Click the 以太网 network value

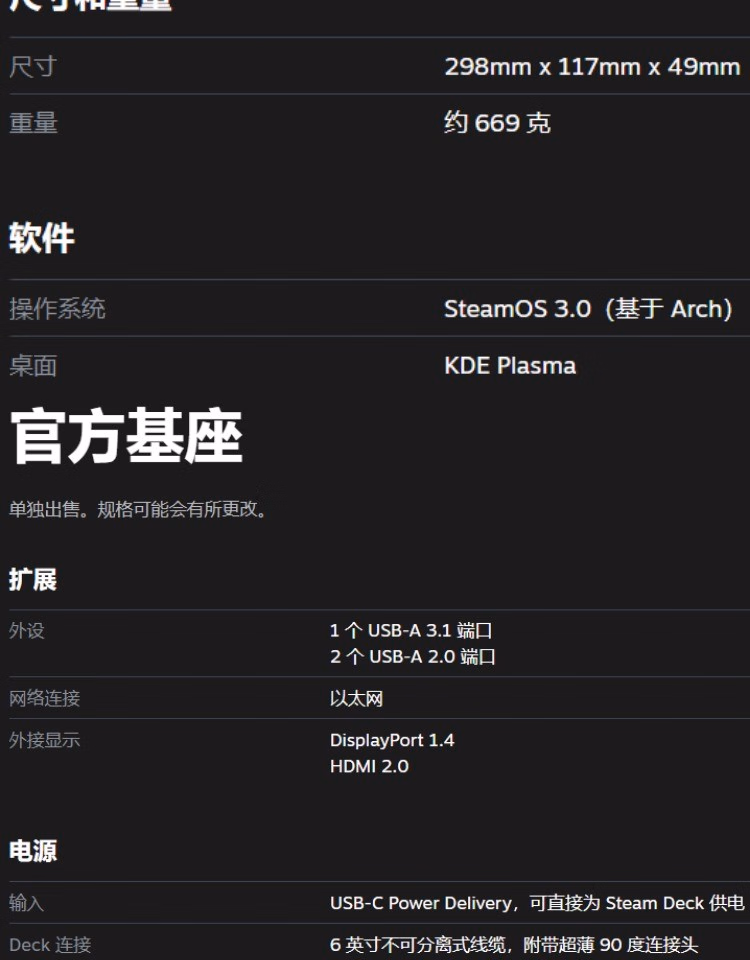pyautogui.click(x=356, y=699)
